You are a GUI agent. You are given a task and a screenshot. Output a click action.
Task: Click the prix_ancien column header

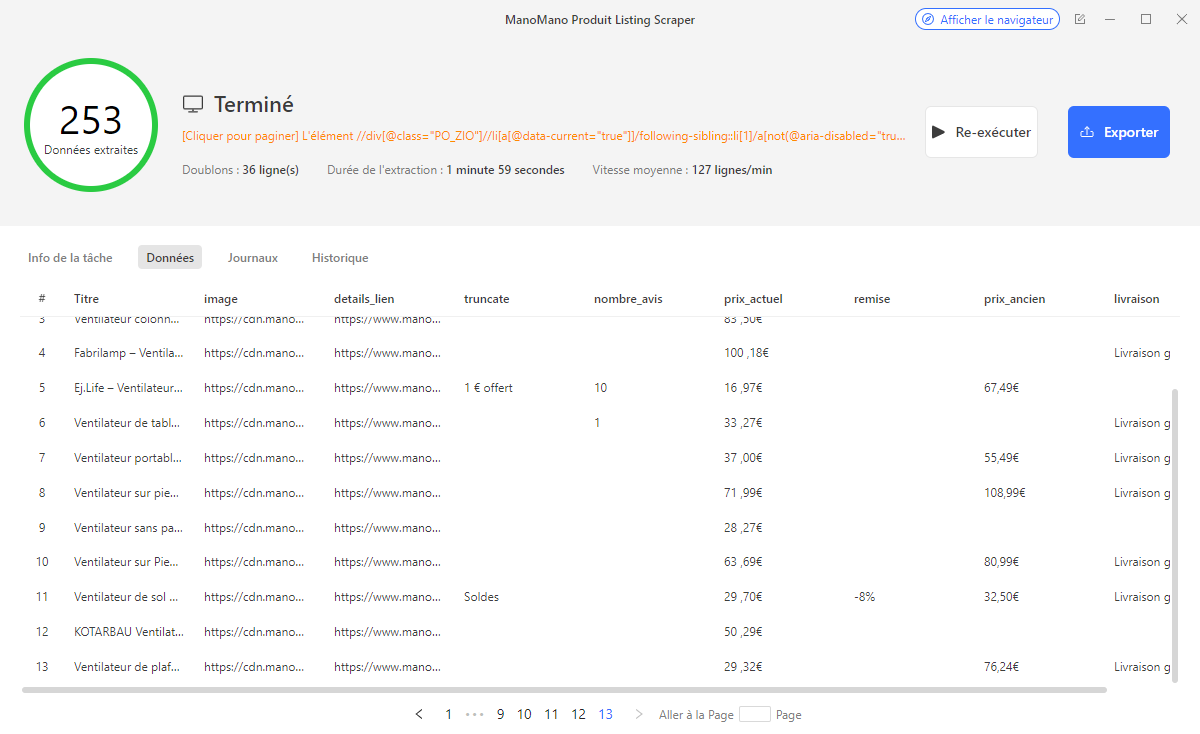[x=1014, y=299]
